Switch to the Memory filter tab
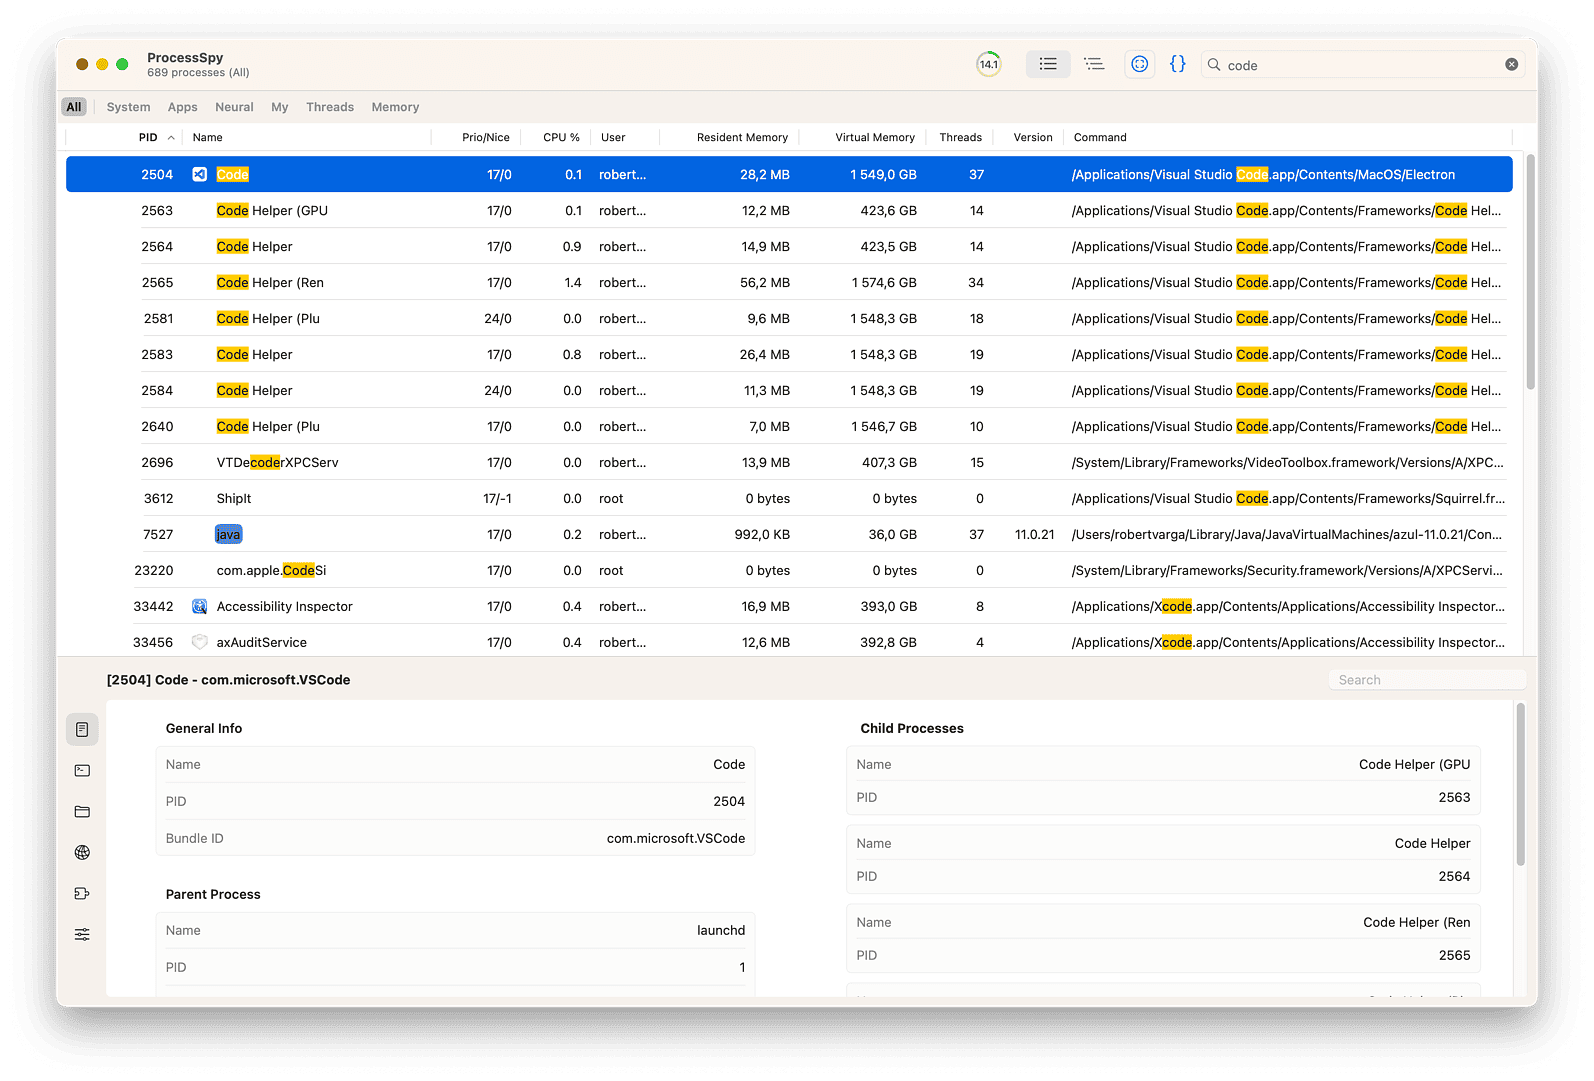The image size is (1594, 1081). [395, 107]
